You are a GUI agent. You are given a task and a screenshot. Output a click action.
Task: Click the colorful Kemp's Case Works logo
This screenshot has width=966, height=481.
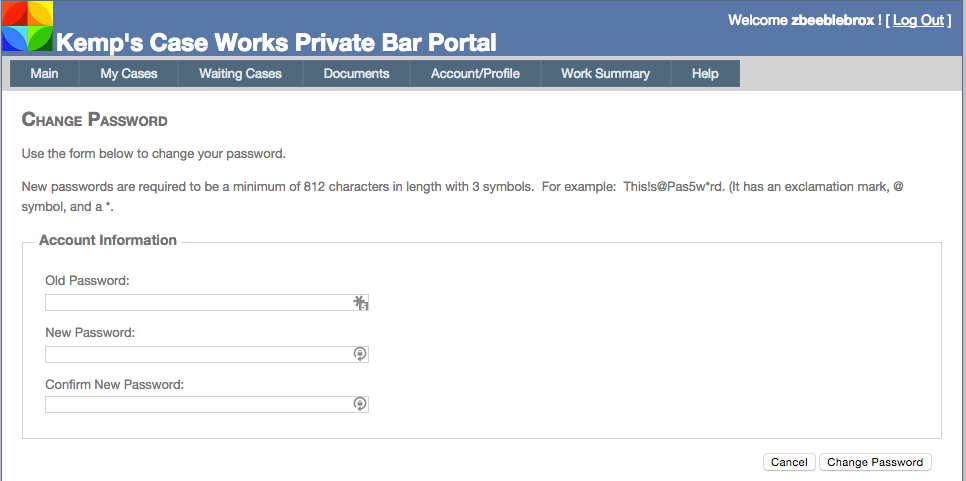click(27, 26)
